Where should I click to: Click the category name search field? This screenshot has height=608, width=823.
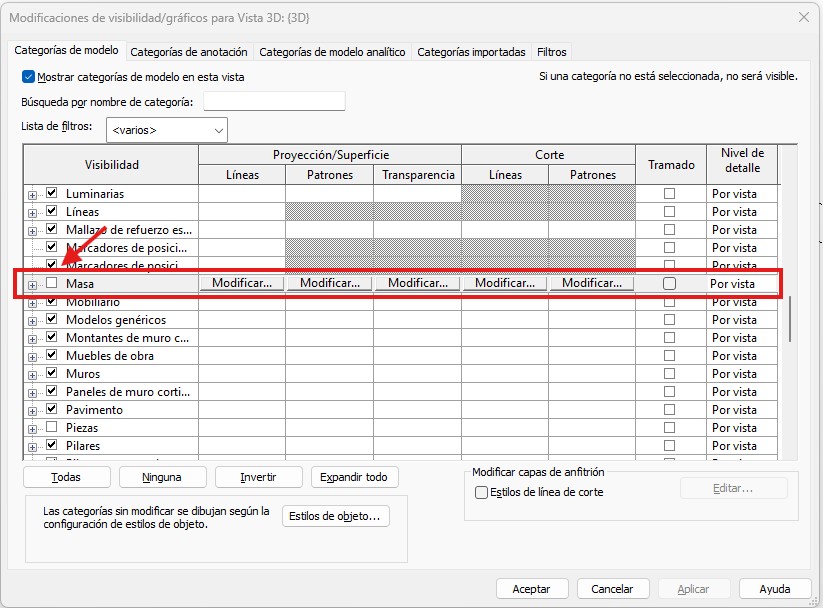coord(274,102)
